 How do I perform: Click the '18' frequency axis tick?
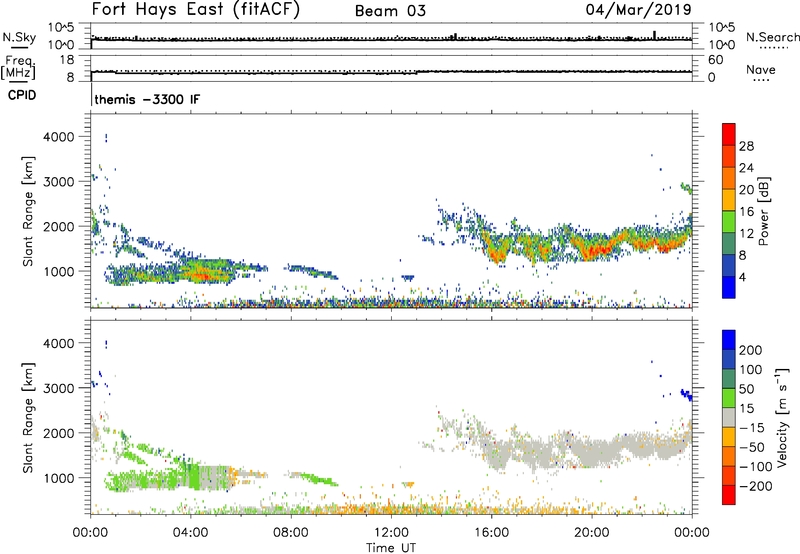point(67,60)
